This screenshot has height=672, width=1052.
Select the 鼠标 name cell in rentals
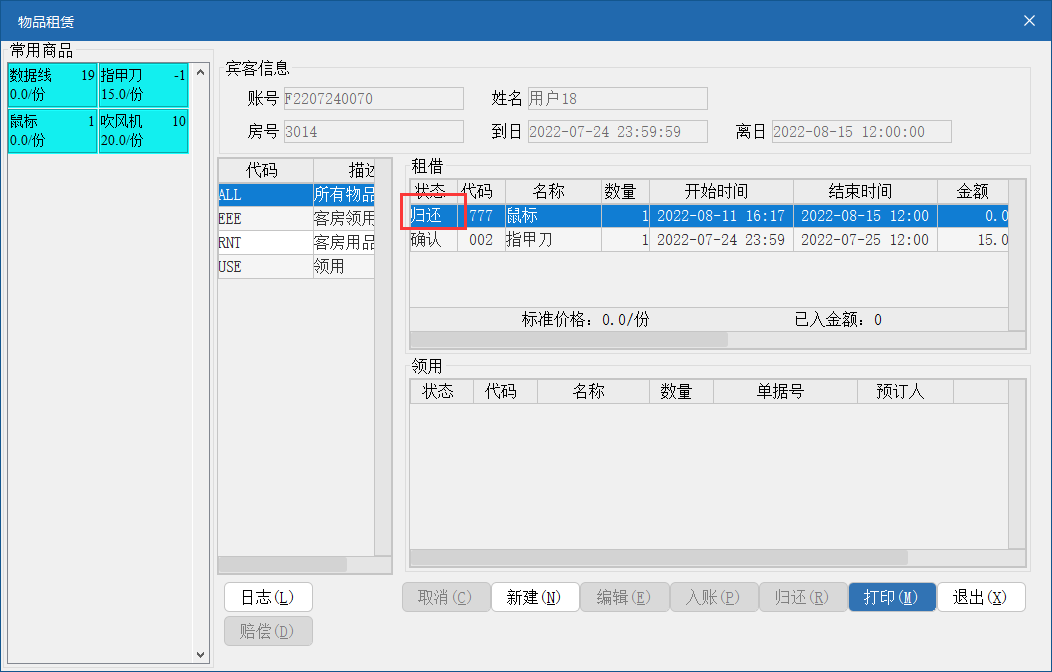click(553, 216)
